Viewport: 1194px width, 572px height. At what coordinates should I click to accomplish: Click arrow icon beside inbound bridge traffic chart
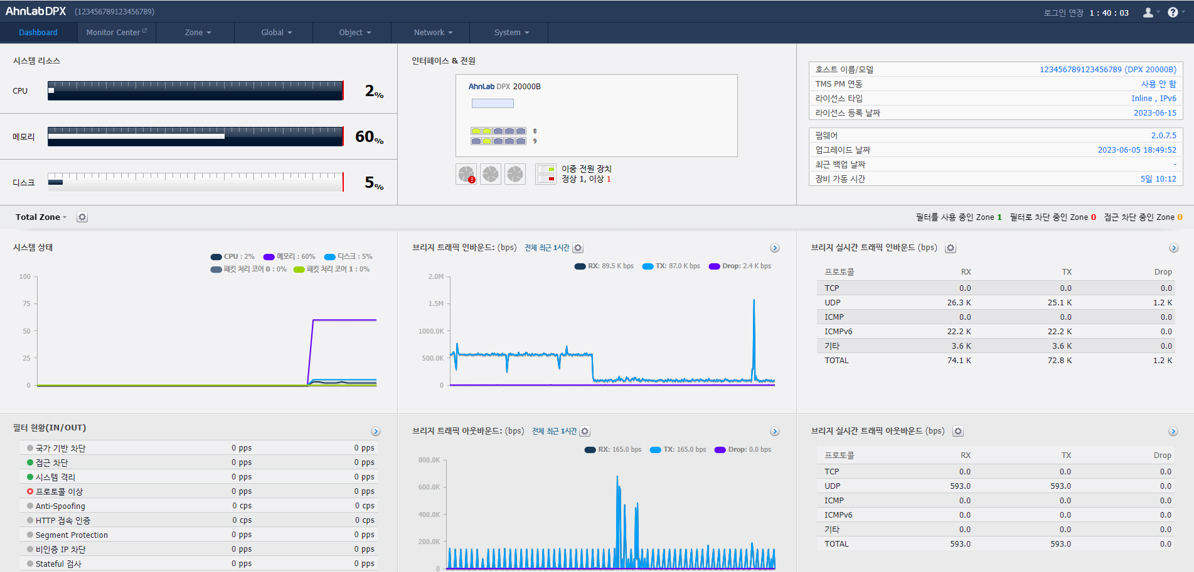tap(774, 248)
